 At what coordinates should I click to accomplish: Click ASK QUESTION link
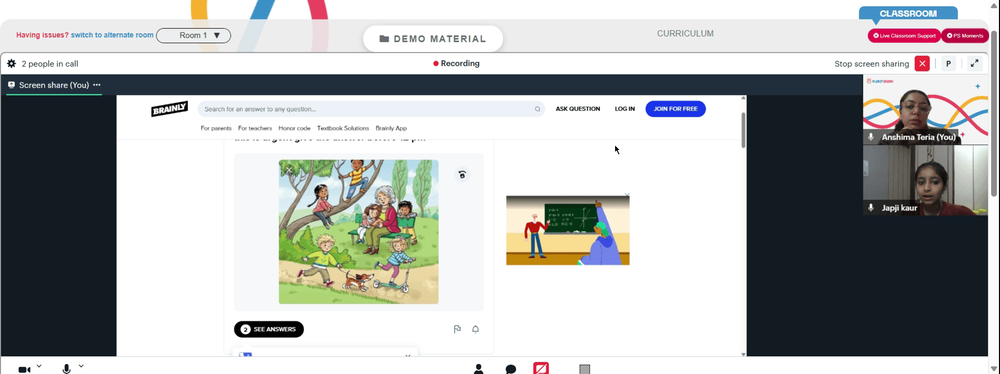pyautogui.click(x=578, y=109)
